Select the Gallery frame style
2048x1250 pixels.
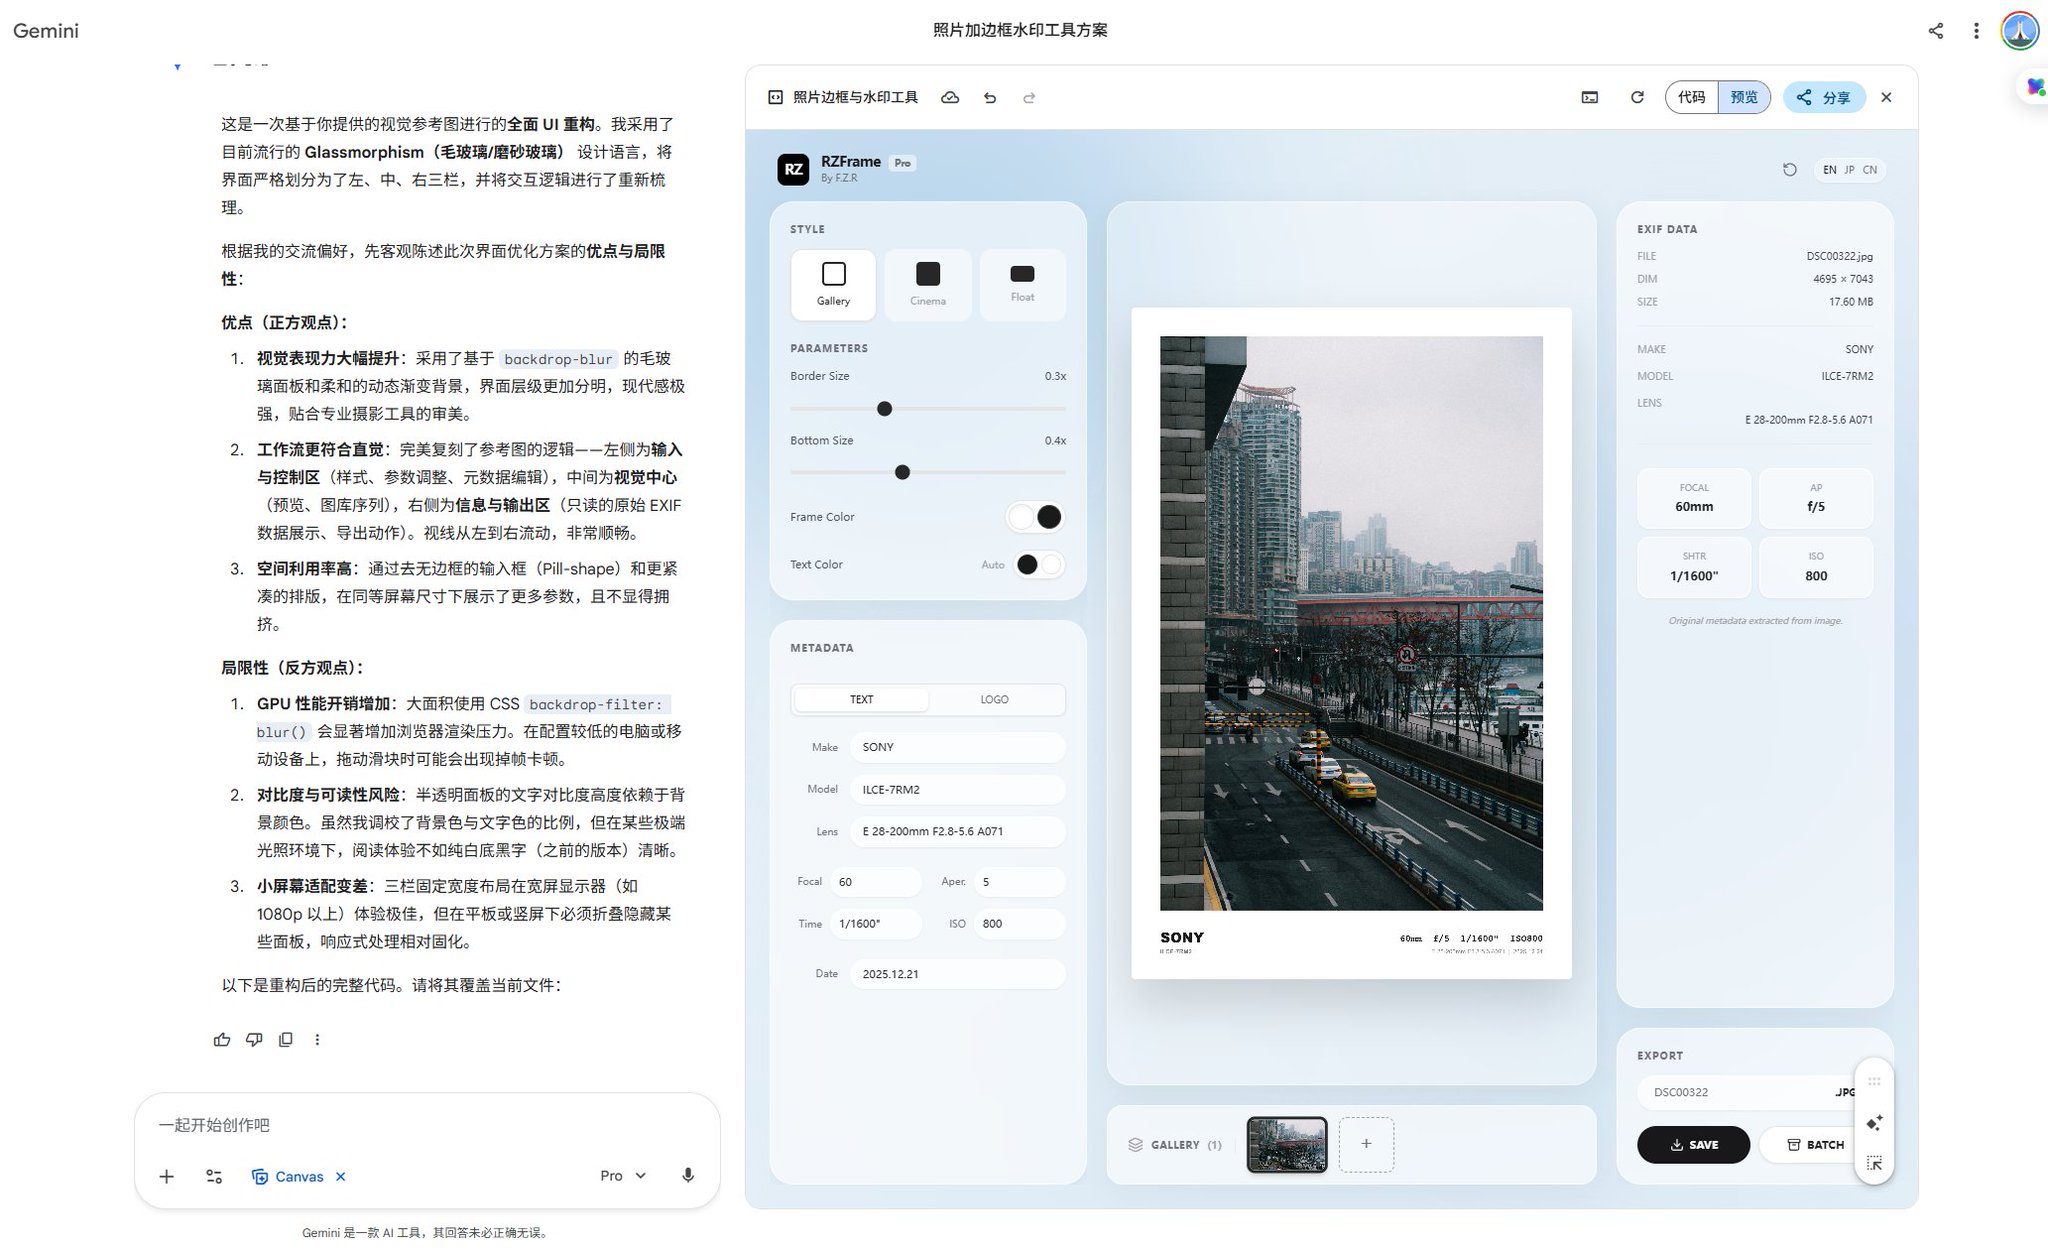coord(833,285)
